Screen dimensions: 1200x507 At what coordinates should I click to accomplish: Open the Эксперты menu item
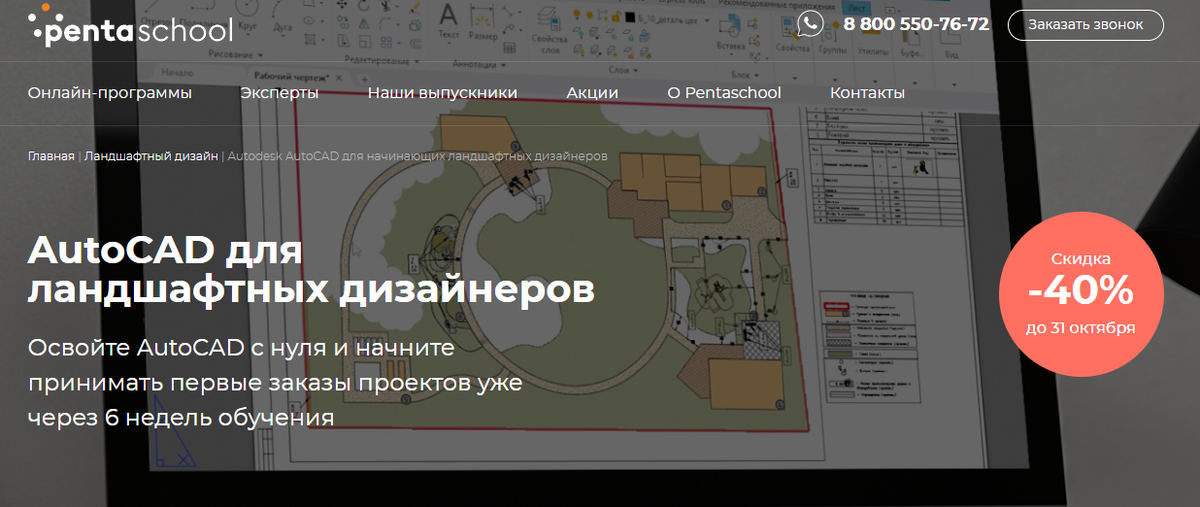tap(279, 93)
